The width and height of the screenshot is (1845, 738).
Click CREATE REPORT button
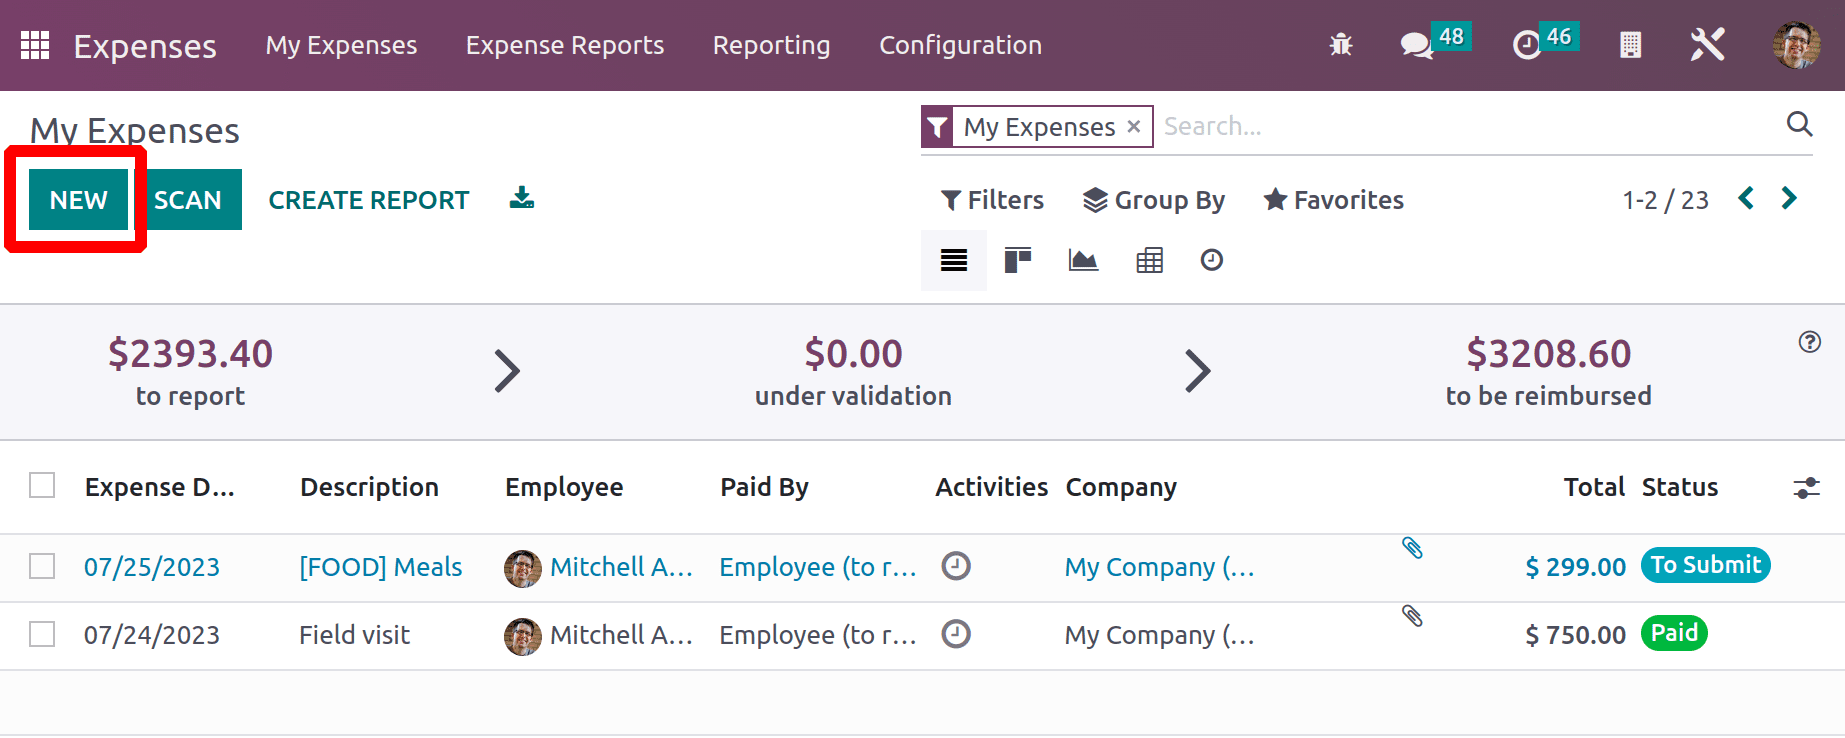tap(369, 200)
